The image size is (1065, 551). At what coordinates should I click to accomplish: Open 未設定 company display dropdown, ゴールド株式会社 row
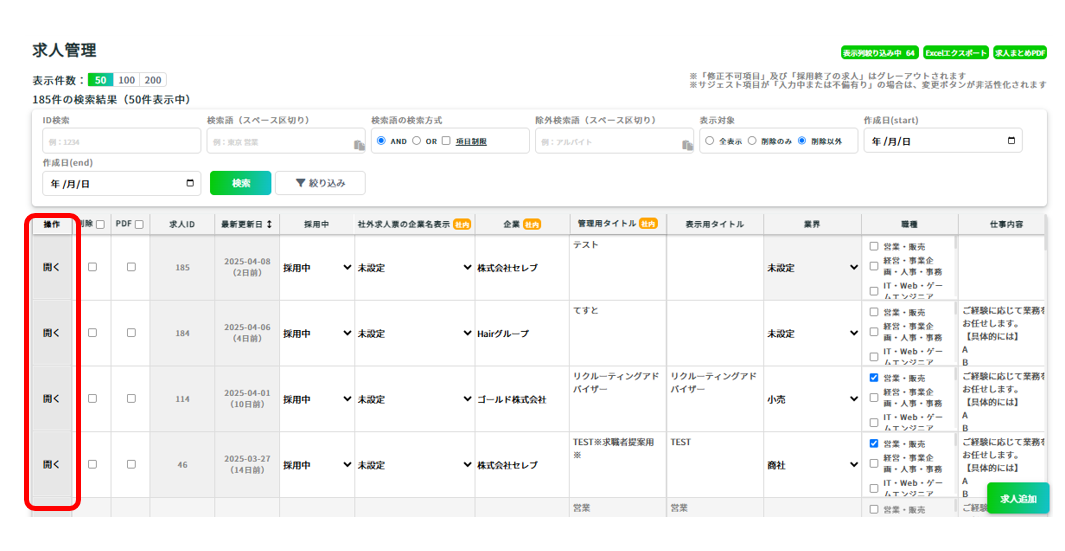click(414, 399)
